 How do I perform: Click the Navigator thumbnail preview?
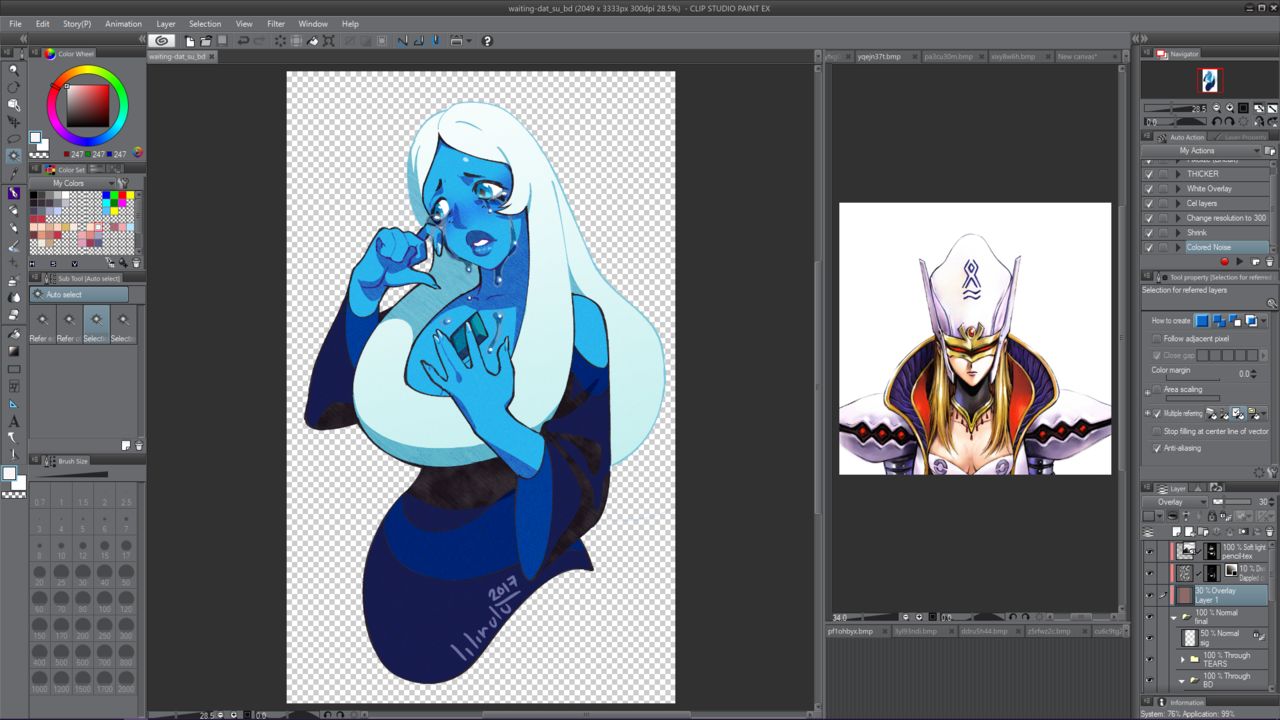(1210, 81)
